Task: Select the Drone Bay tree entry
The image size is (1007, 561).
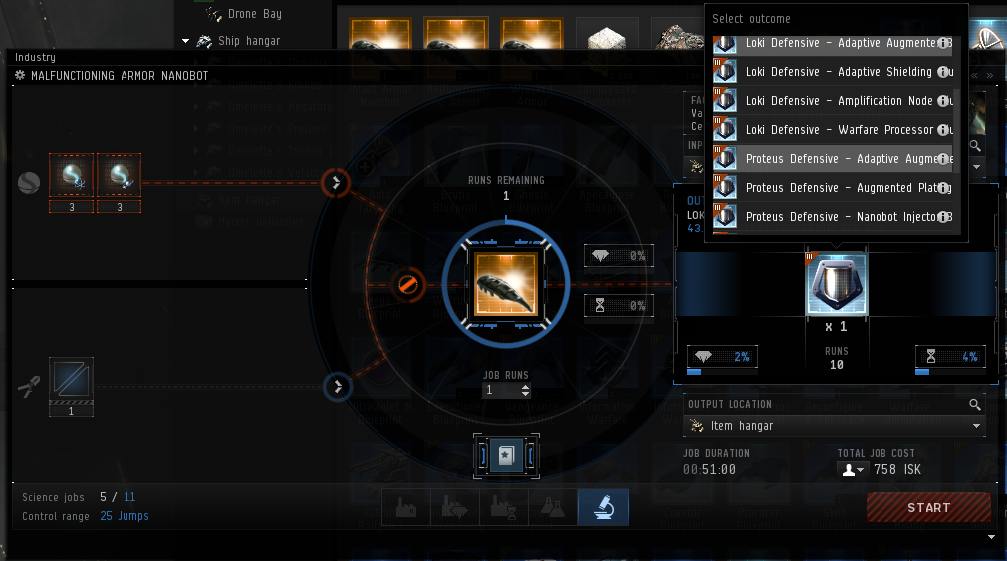Action: pos(254,13)
